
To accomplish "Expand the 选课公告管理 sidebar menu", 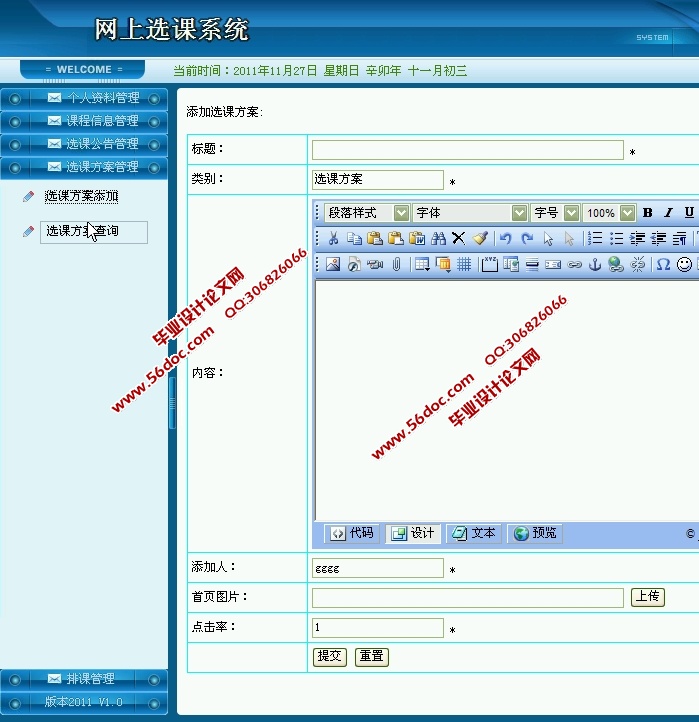I will 84,144.
